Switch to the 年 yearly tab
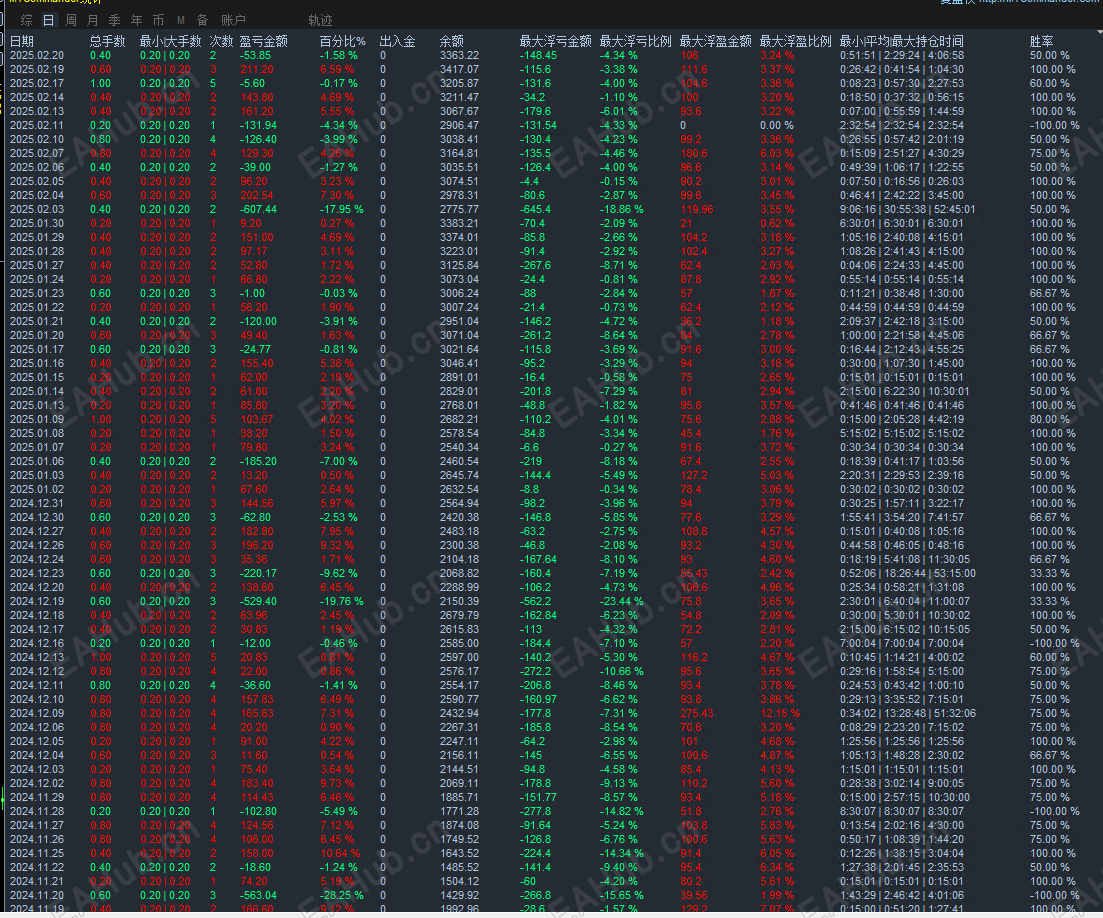The image size is (1103, 918). point(136,20)
